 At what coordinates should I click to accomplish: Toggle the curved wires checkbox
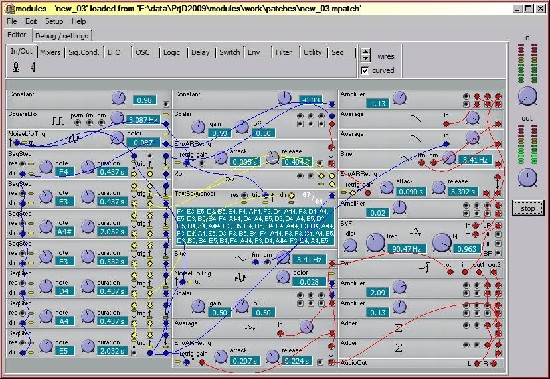365,71
